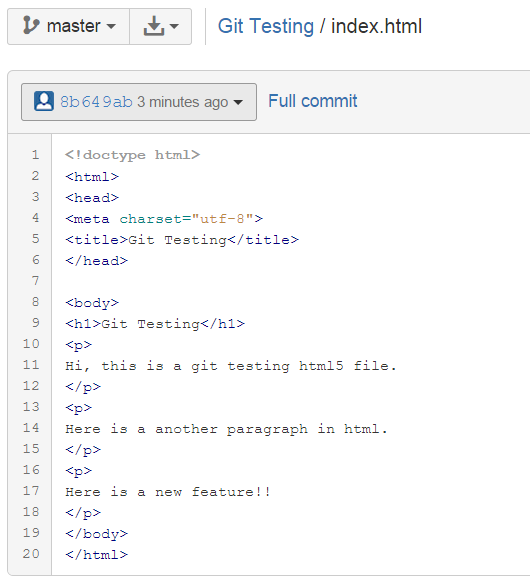Open the master branch dropdown

pos(68,27)
